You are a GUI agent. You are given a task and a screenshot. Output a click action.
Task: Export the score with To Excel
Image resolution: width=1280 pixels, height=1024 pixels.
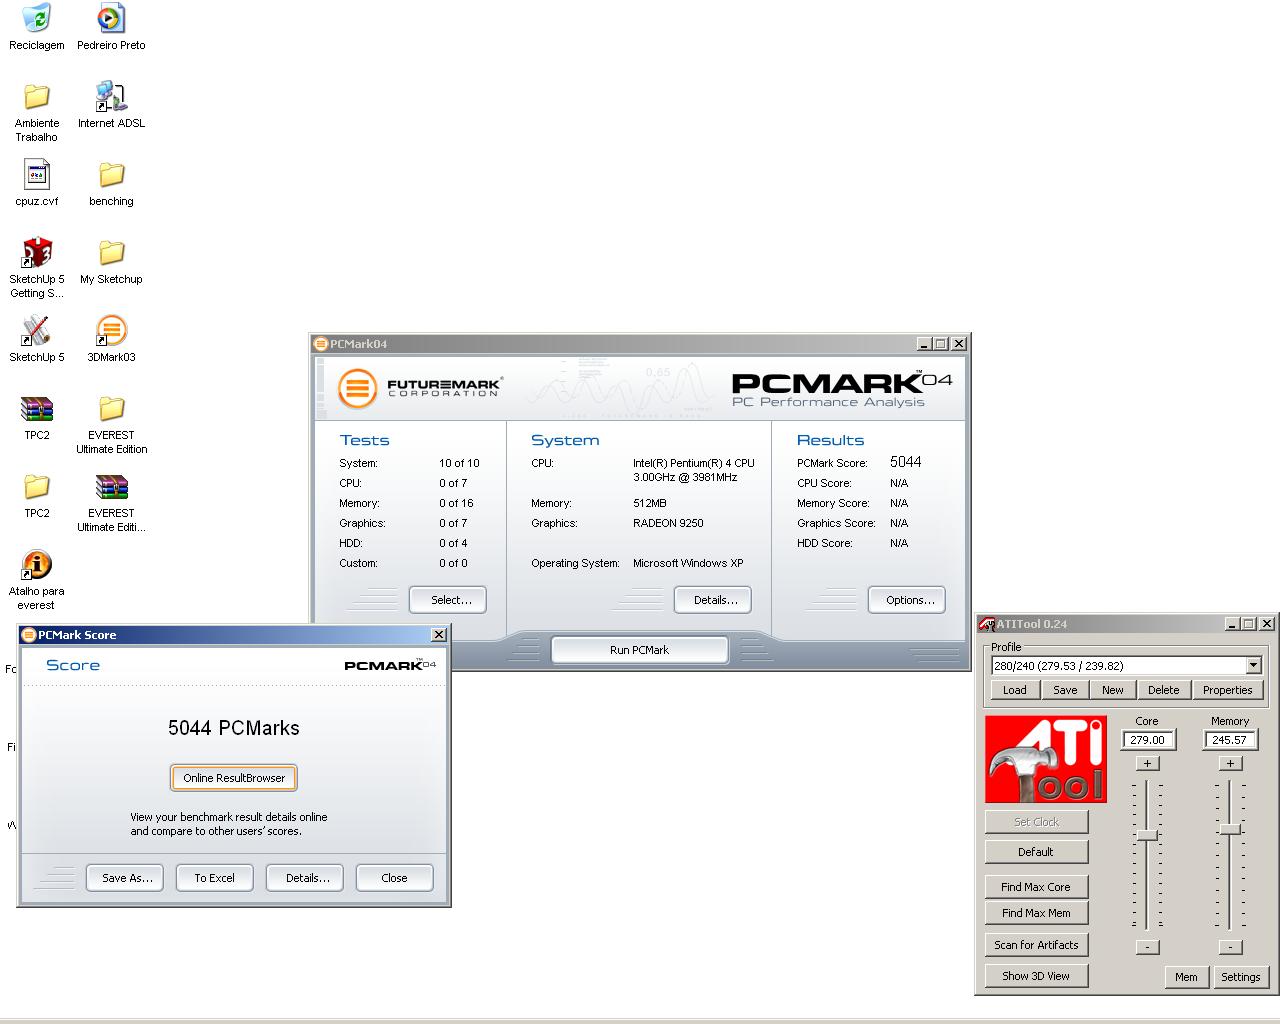click(215, 878)
